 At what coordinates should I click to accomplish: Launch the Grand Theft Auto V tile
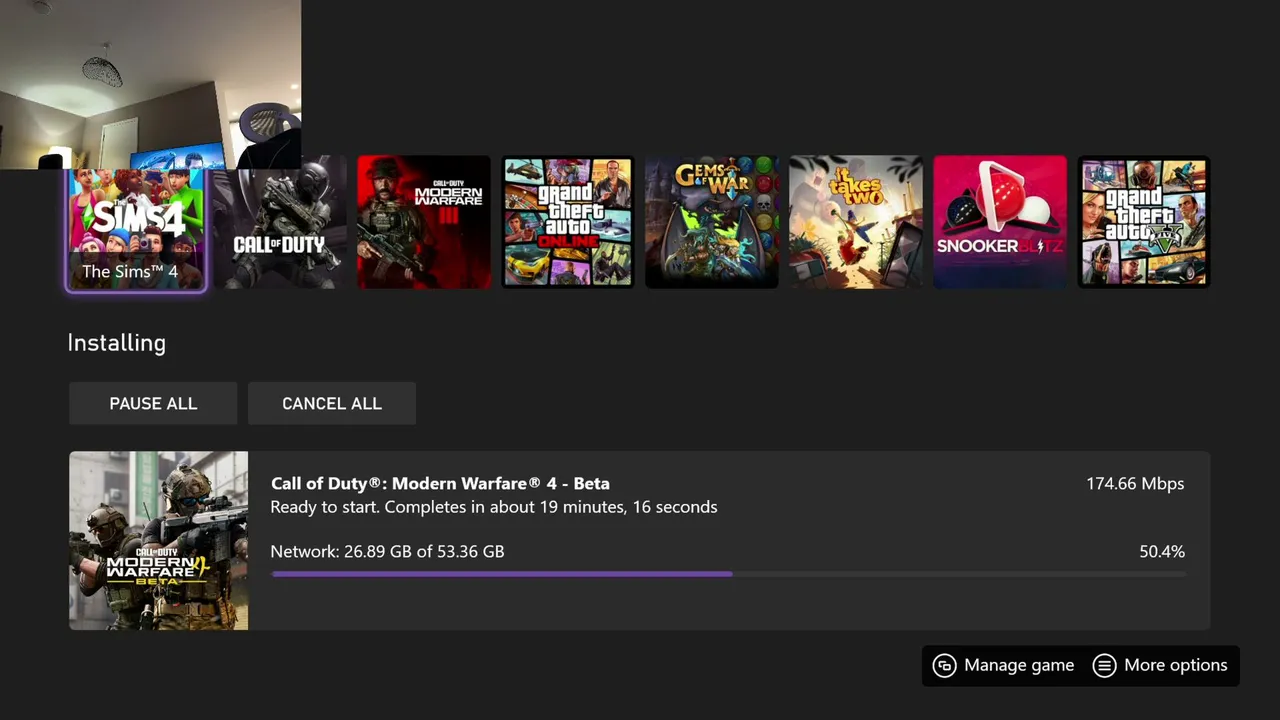coord(1144,222)
